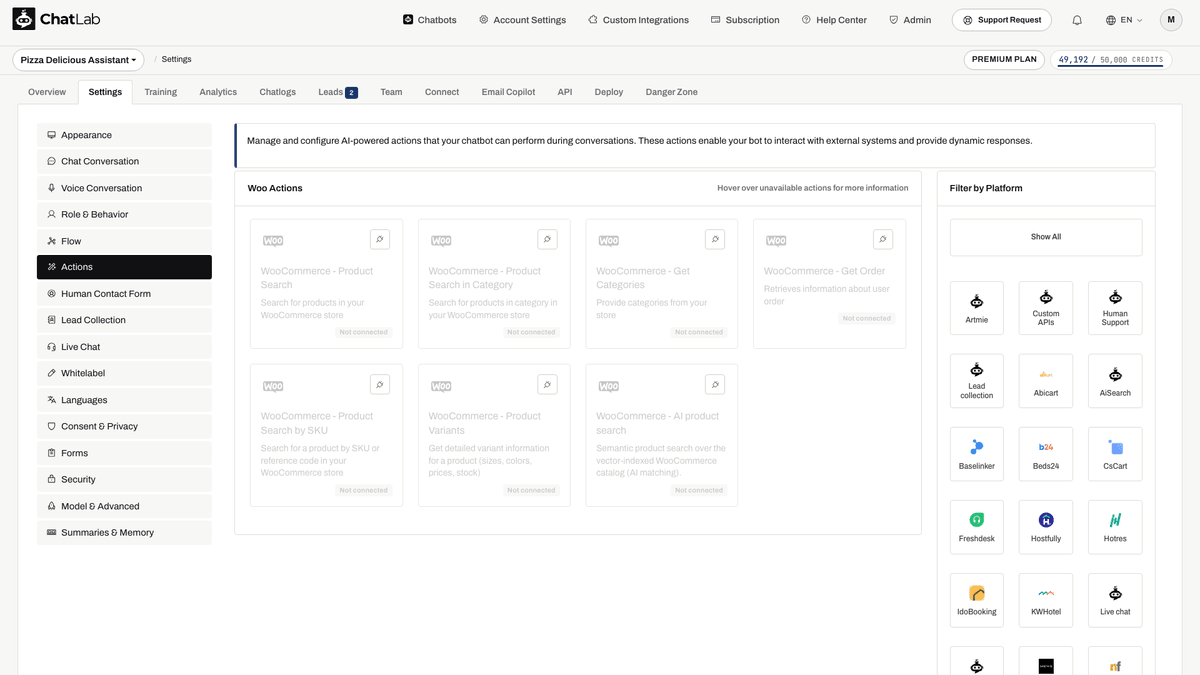Open Languages settings in sidebar
Screen dimensions: 1200x675
pyautogui.click(x=124, y=400)
